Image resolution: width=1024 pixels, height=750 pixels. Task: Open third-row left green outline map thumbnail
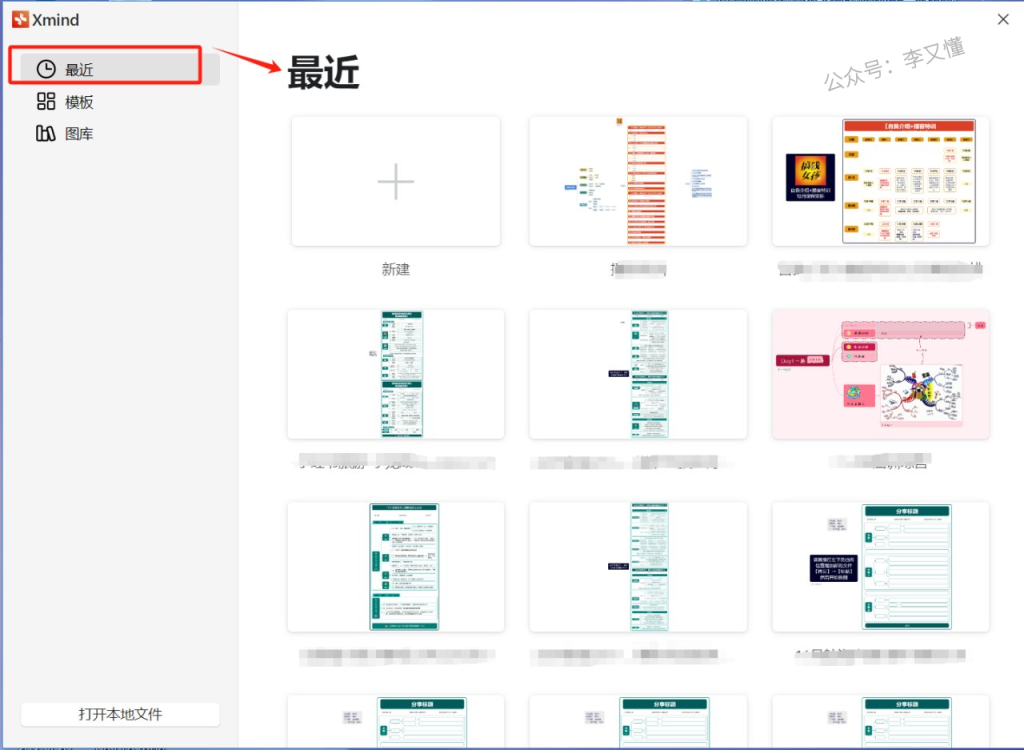pos(396,567)
